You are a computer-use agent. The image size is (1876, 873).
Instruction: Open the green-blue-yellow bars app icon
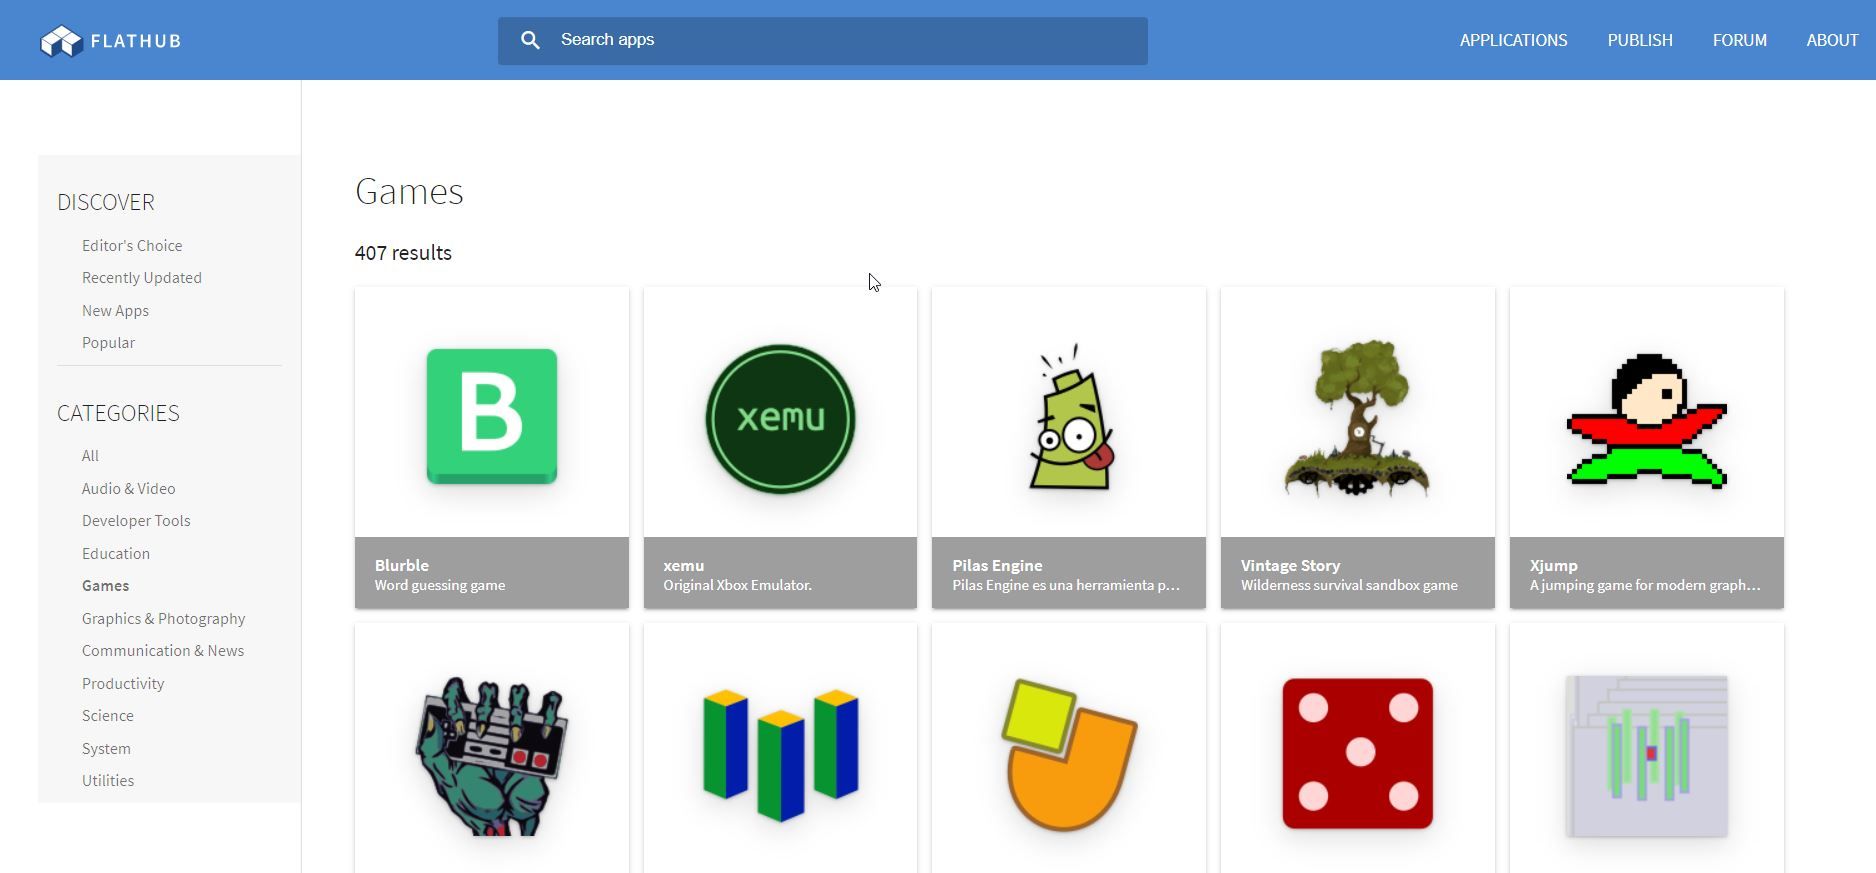tap(781, 755)
